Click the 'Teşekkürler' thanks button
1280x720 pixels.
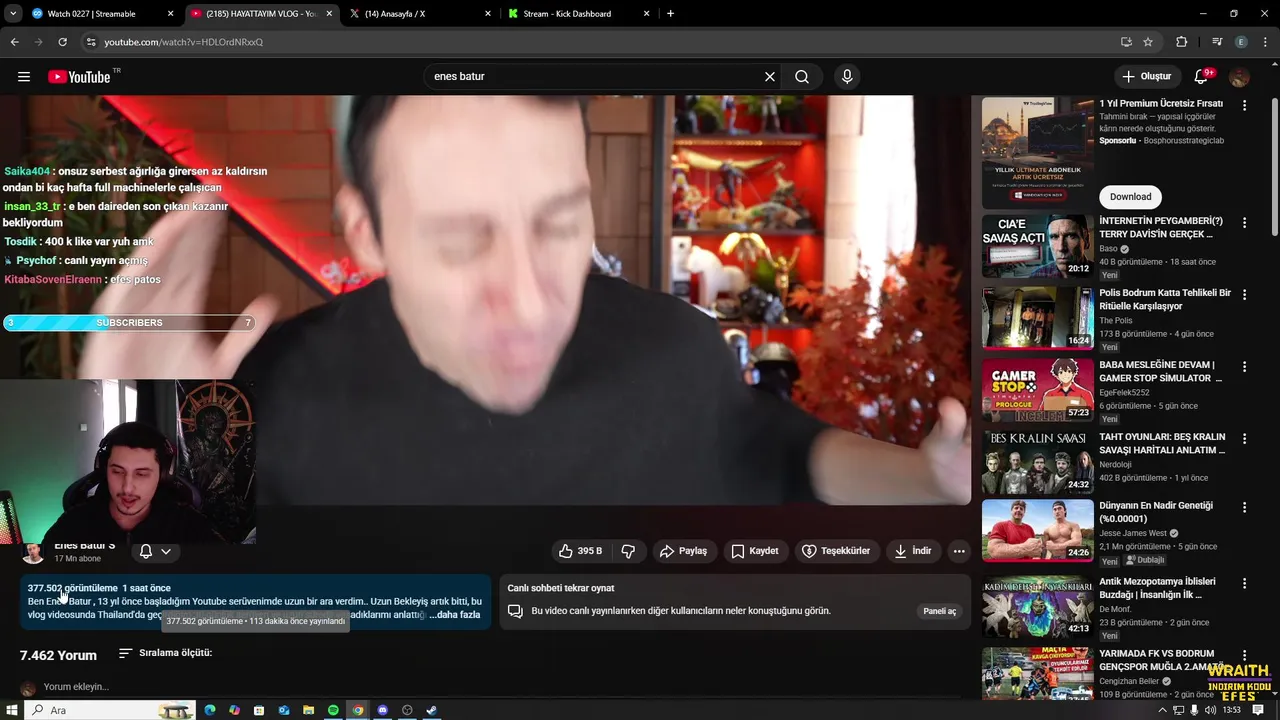pyautogui.click(x=836, y=551)
